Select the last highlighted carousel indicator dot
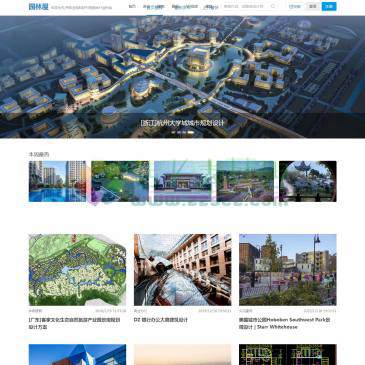This screenshot has width=365, height=365. pos(190,132)
